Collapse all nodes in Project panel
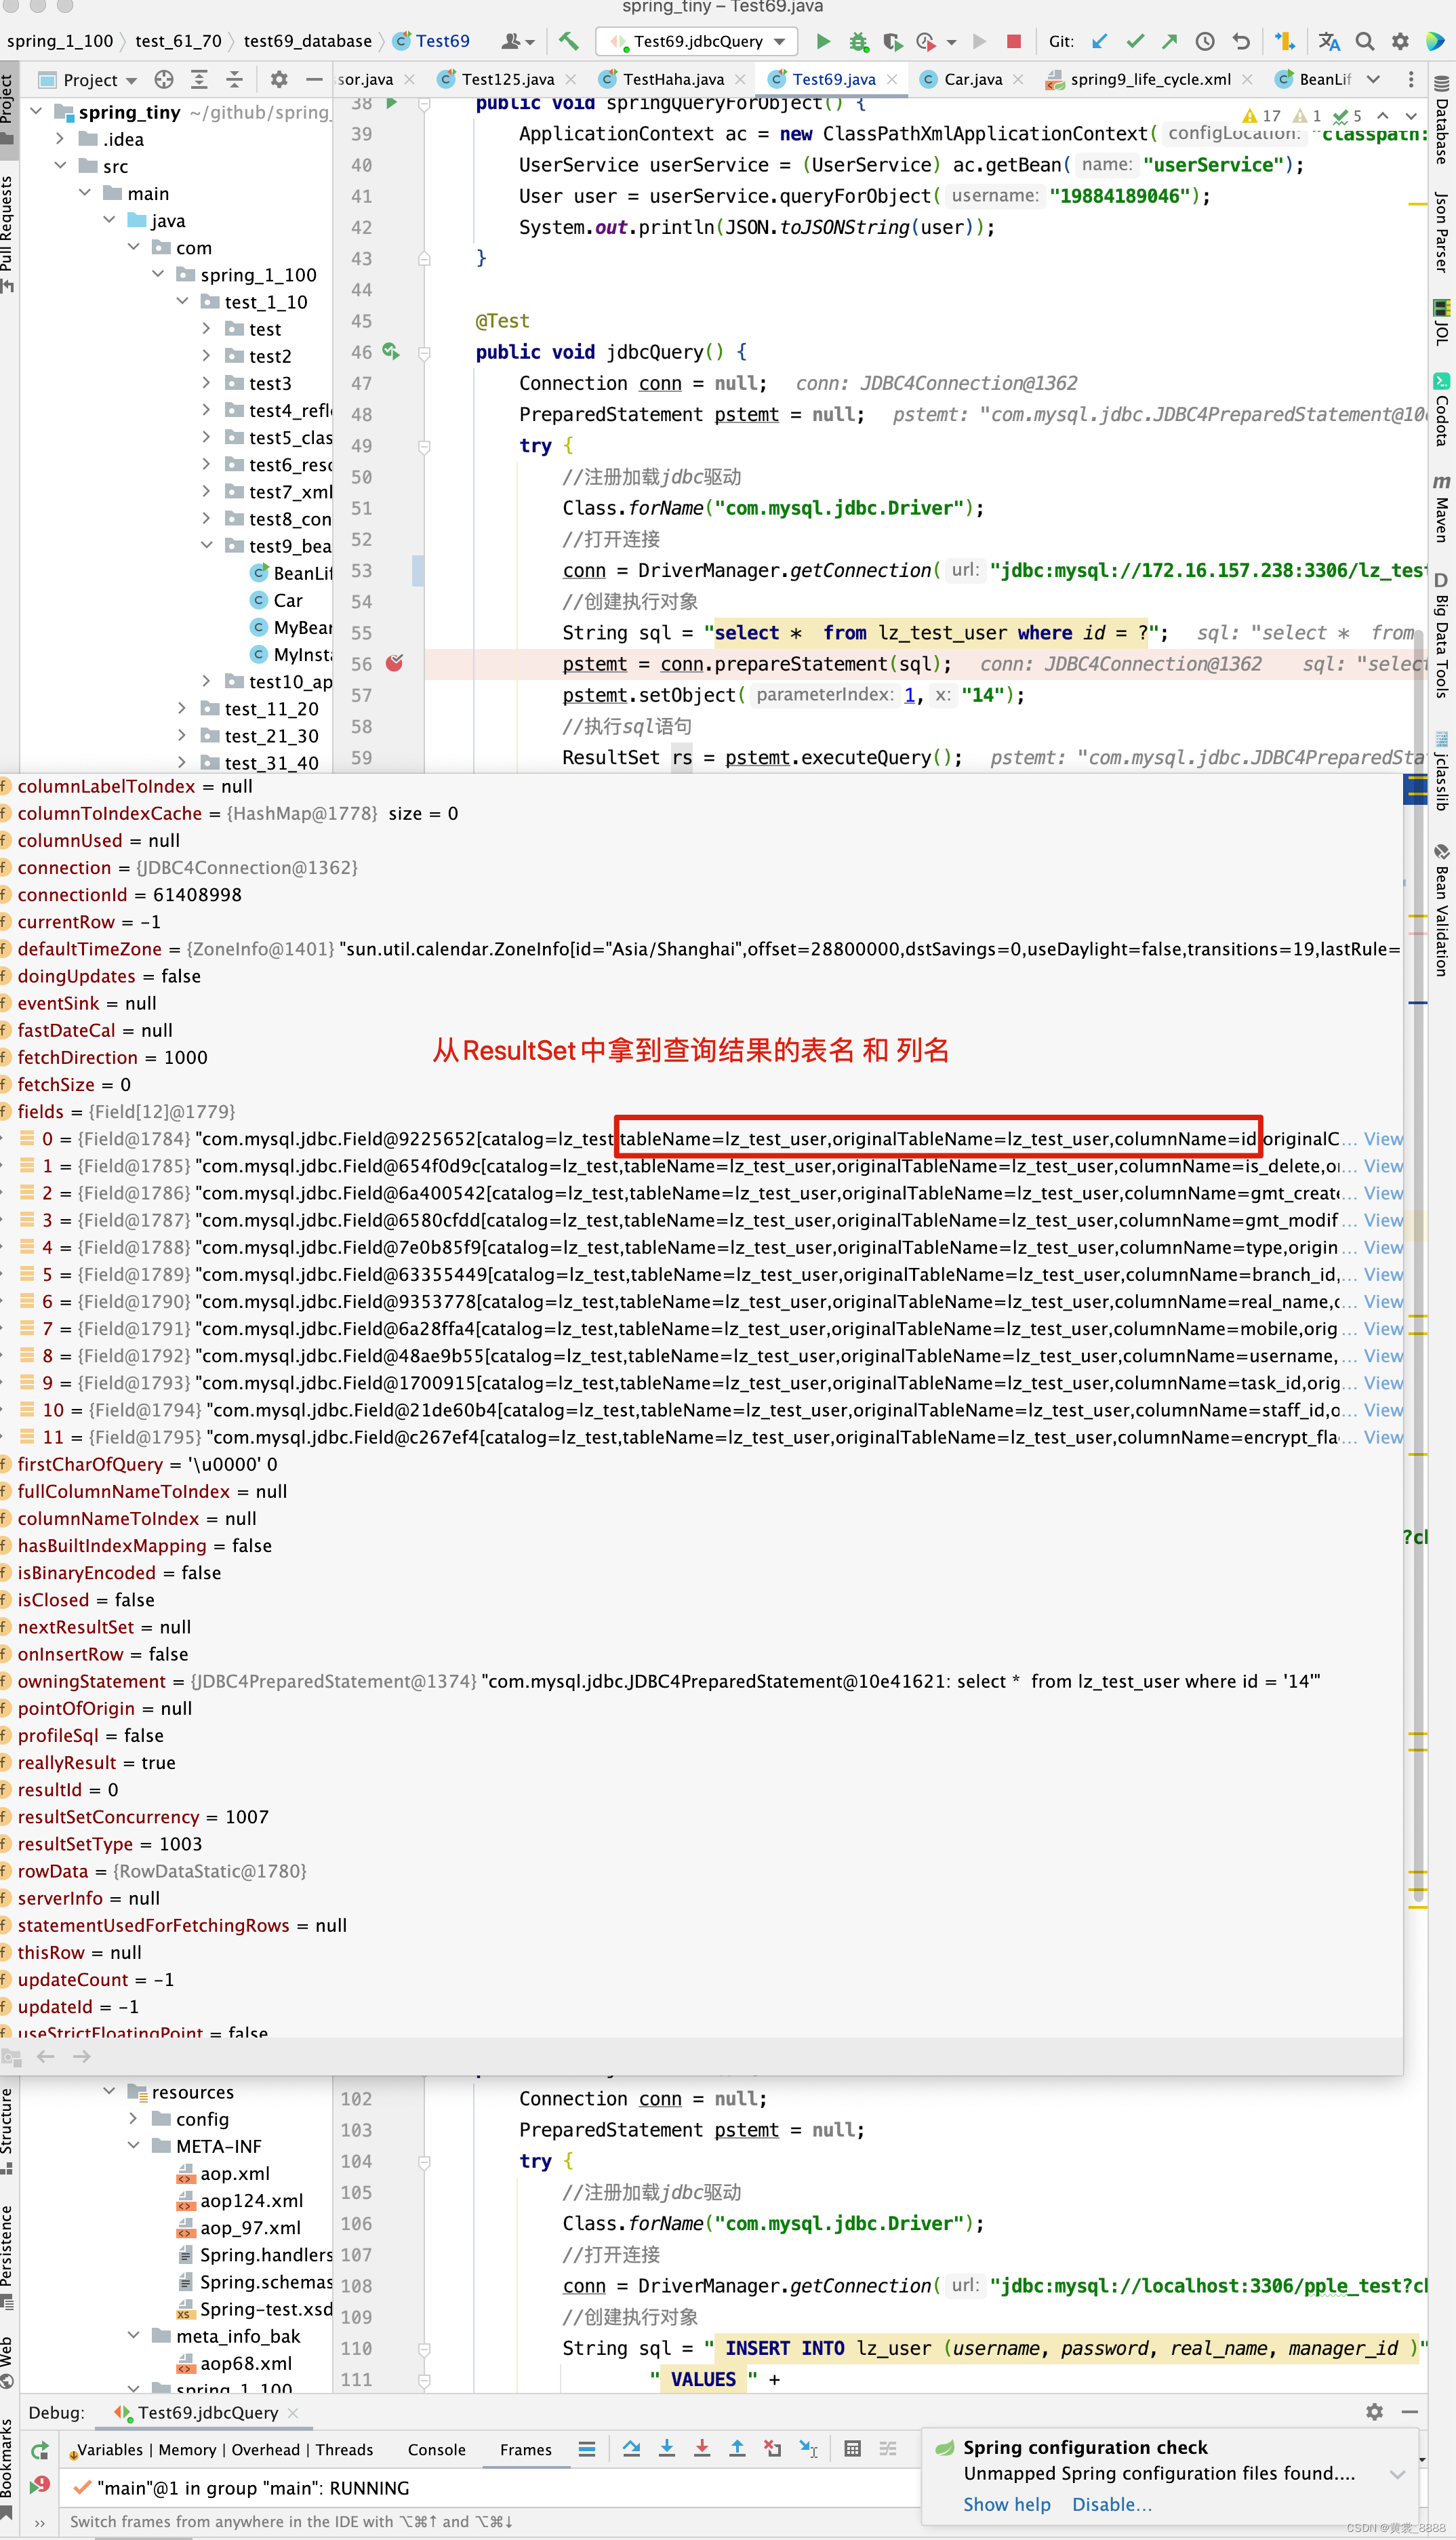Viewport: 1456px width, 2540px height. tap(234, 79)
